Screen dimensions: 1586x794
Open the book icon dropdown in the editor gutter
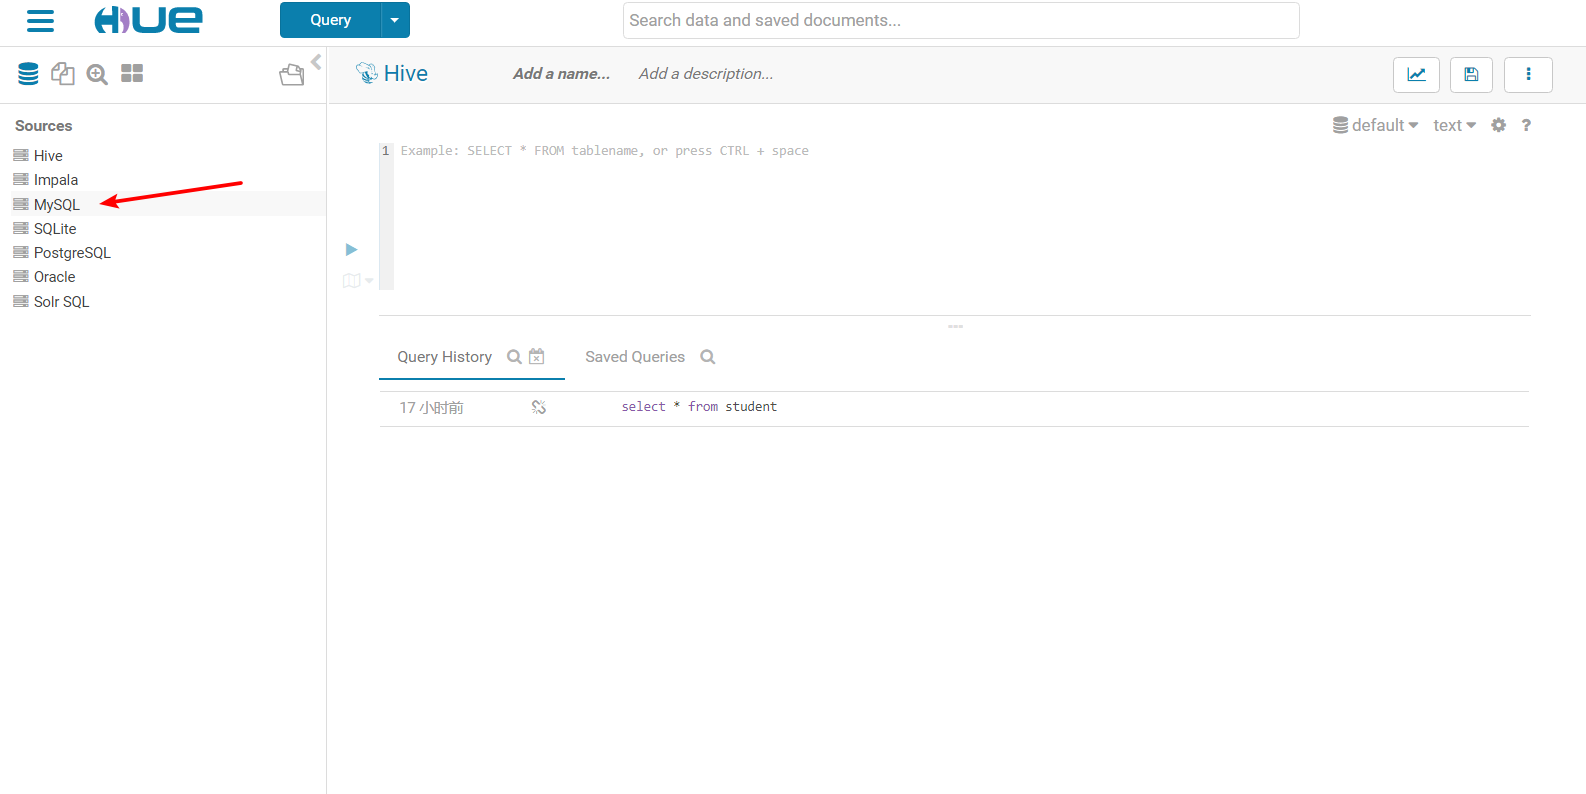pyautogui.click(x=357, y=281)
